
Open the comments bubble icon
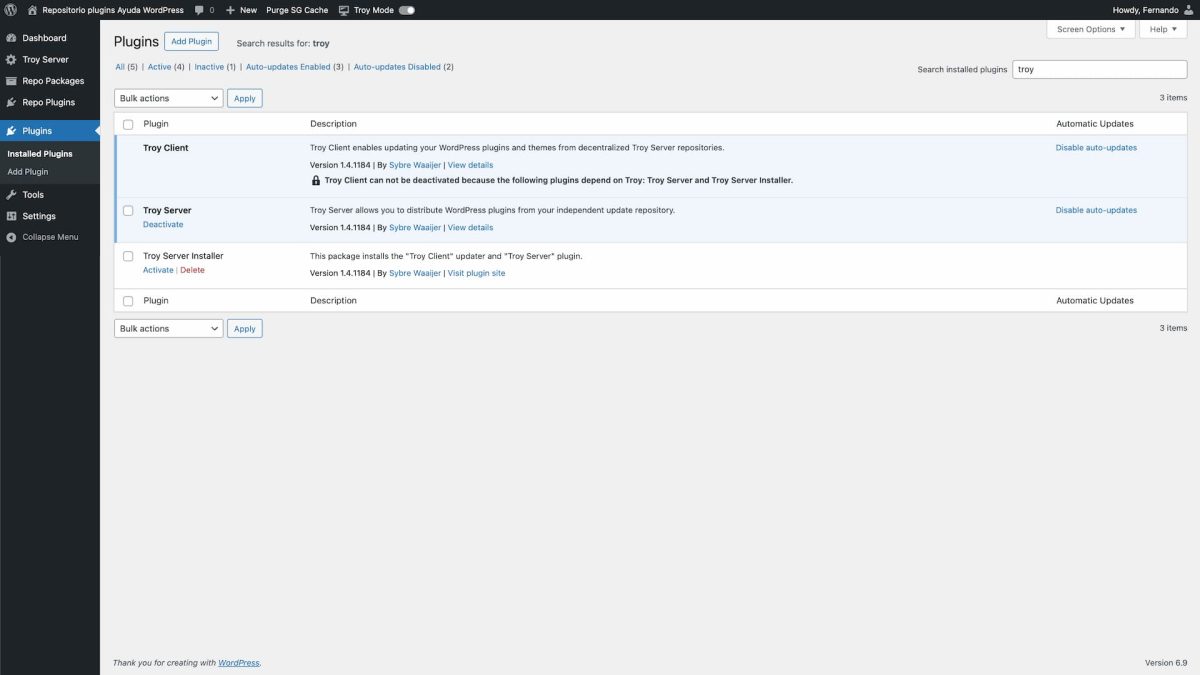click(199, 10)
